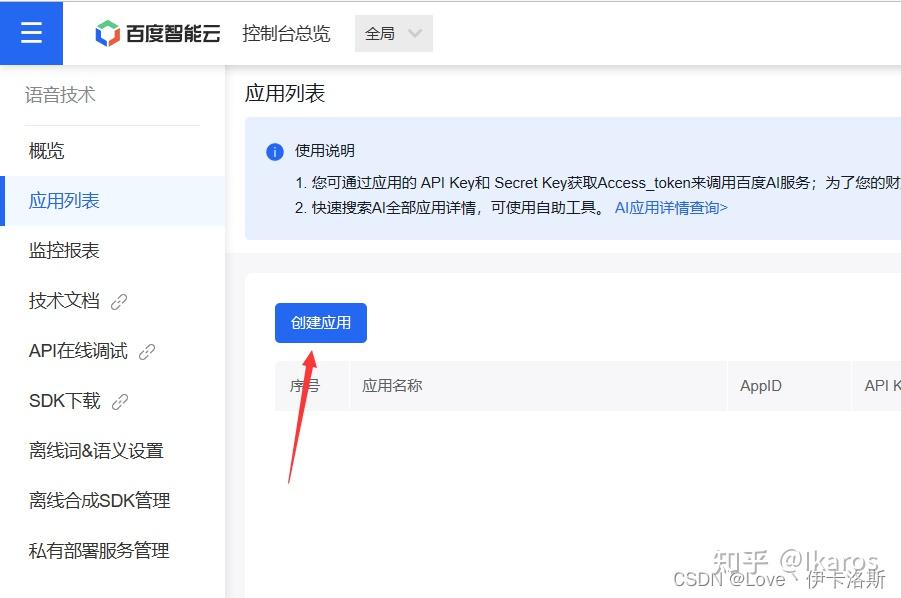The width and height of the screenshot is (901, 598).
Task: Select the 私有部署服务管理 entry
Action: (98, 550)
